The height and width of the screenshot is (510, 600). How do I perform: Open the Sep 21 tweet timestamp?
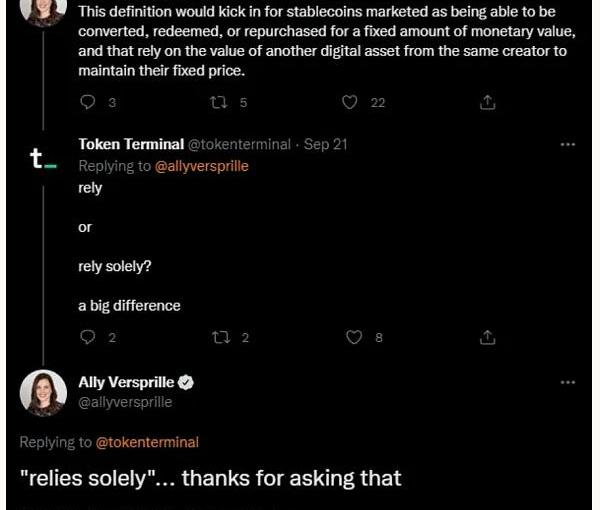tap(325, 145)
